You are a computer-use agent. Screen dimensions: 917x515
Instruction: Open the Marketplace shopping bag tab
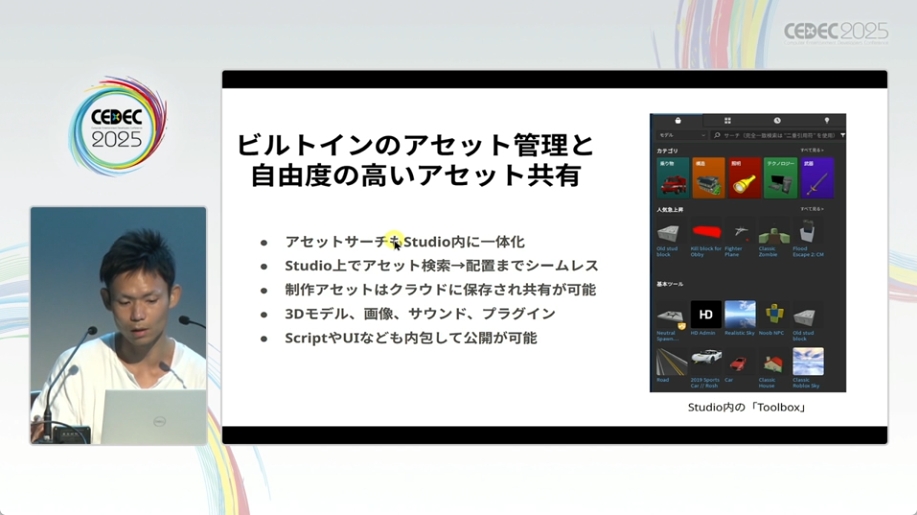[677, 120]
